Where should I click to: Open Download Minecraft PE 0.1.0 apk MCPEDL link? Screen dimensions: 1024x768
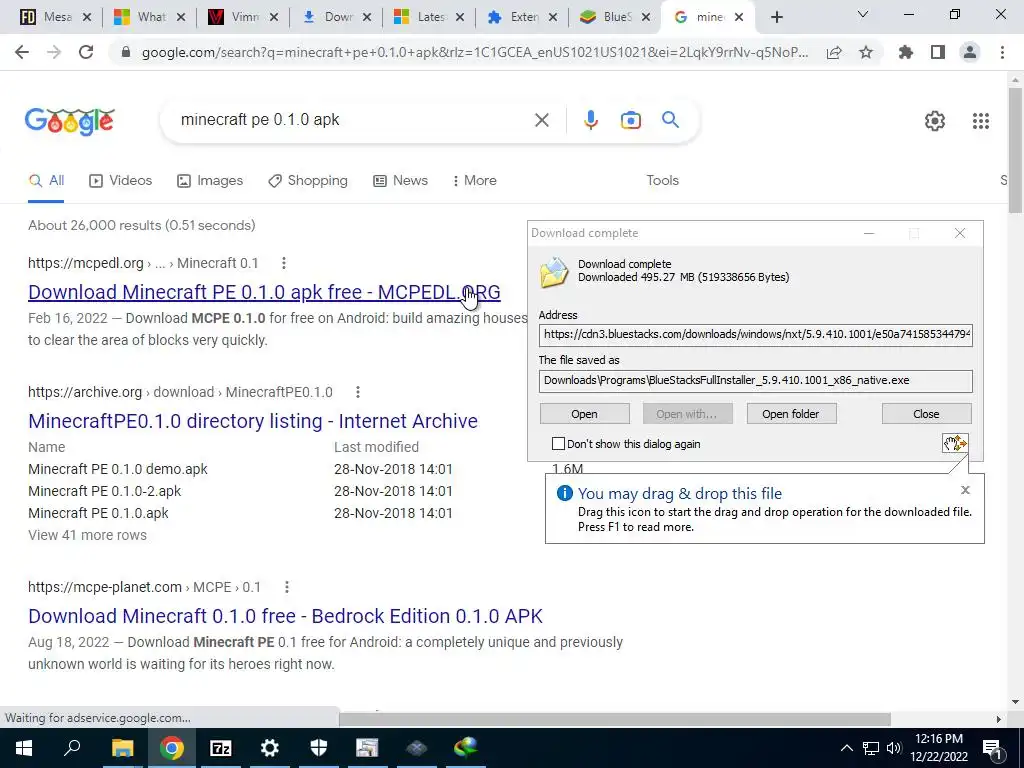(264, 292)
